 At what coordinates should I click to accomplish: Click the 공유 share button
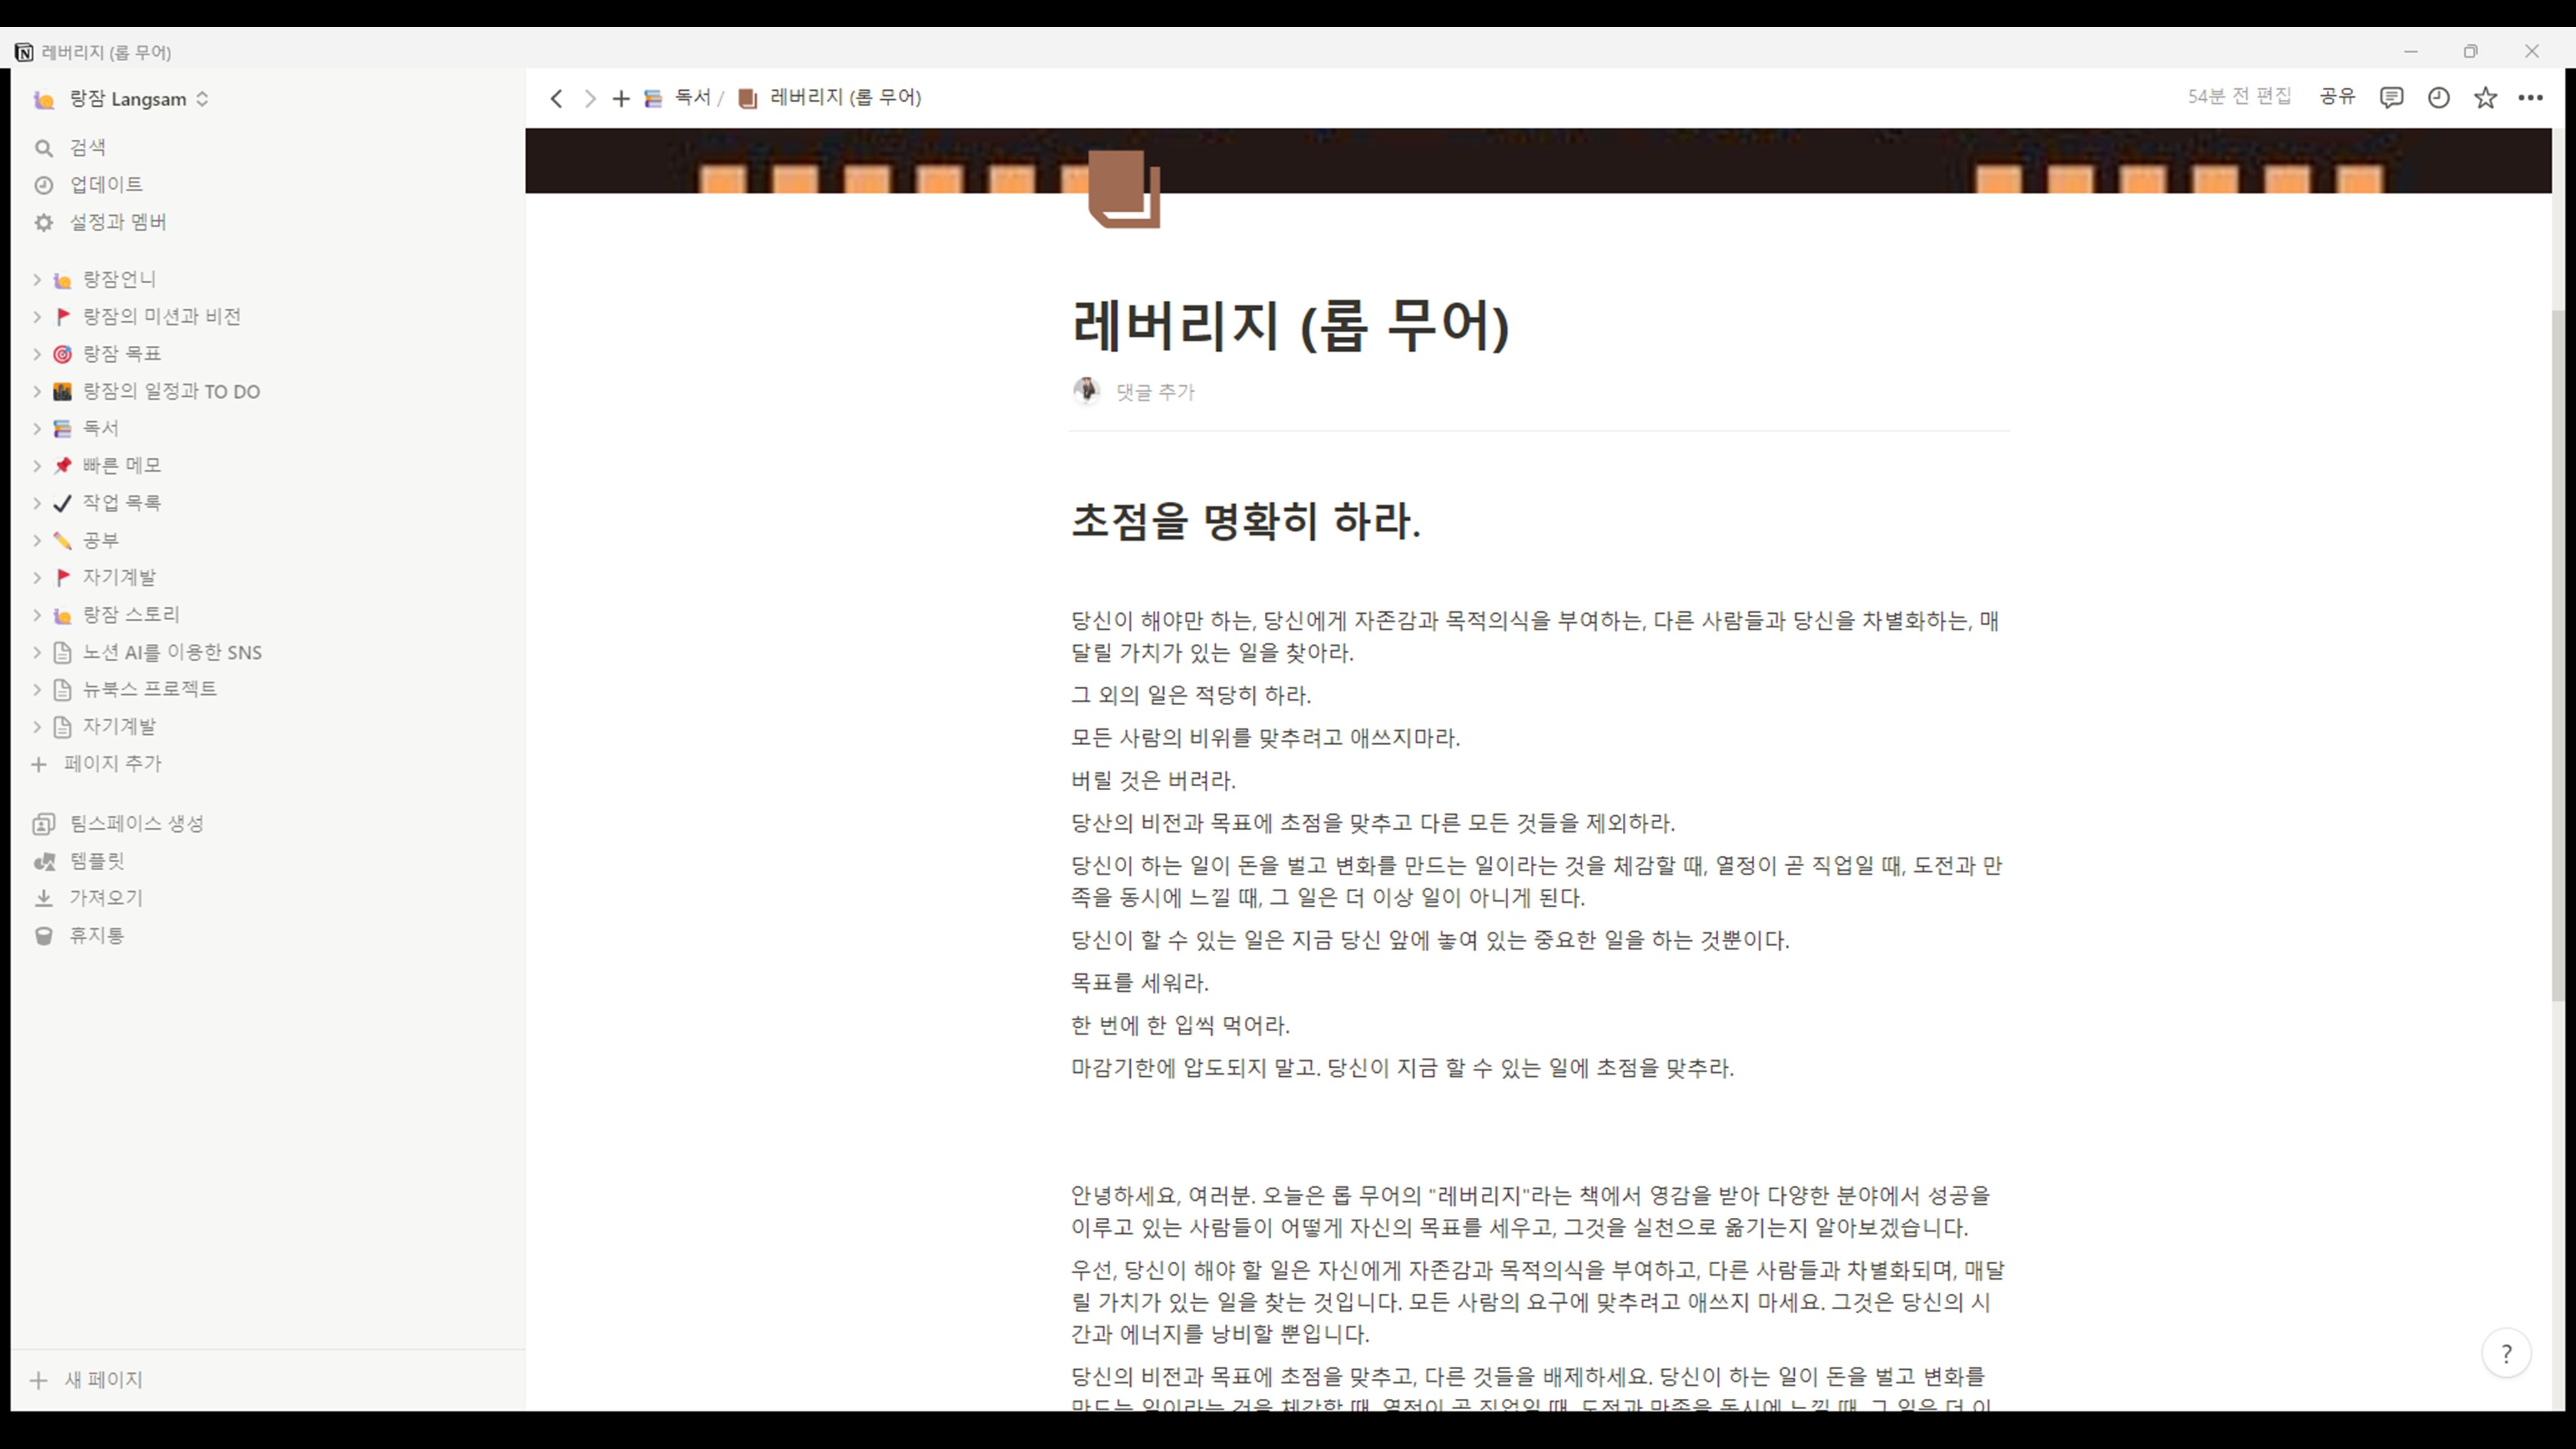(x=2337, y=97)
